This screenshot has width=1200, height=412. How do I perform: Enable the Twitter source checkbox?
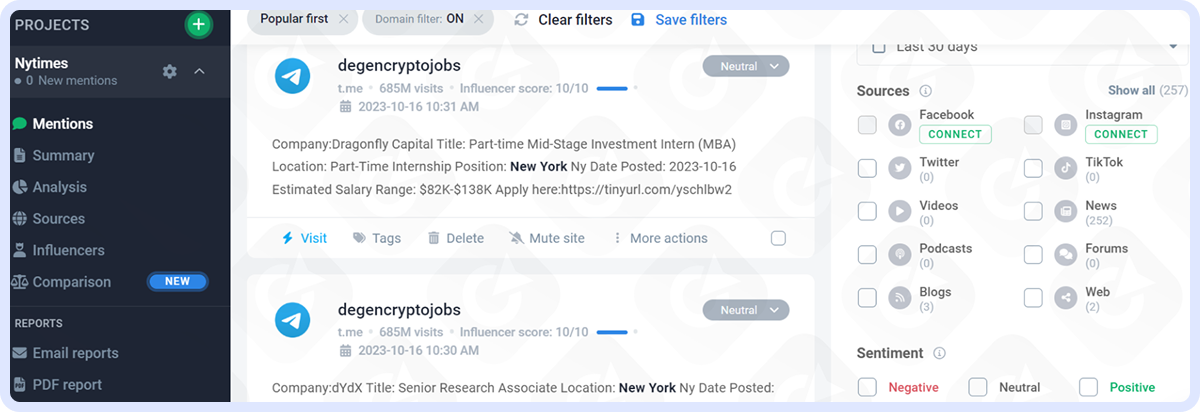(x=867, y=168)
